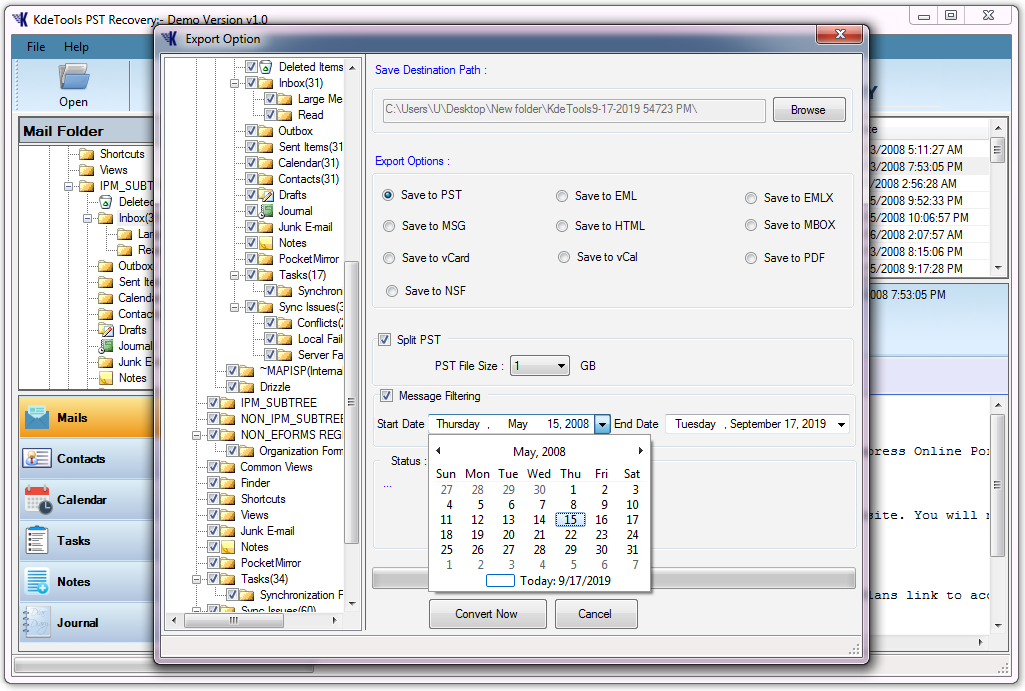Uncheck the Inbox(31) folder checkbox in export tree
The width and height of the screenshot is (1025, 691).
point(251,83)
